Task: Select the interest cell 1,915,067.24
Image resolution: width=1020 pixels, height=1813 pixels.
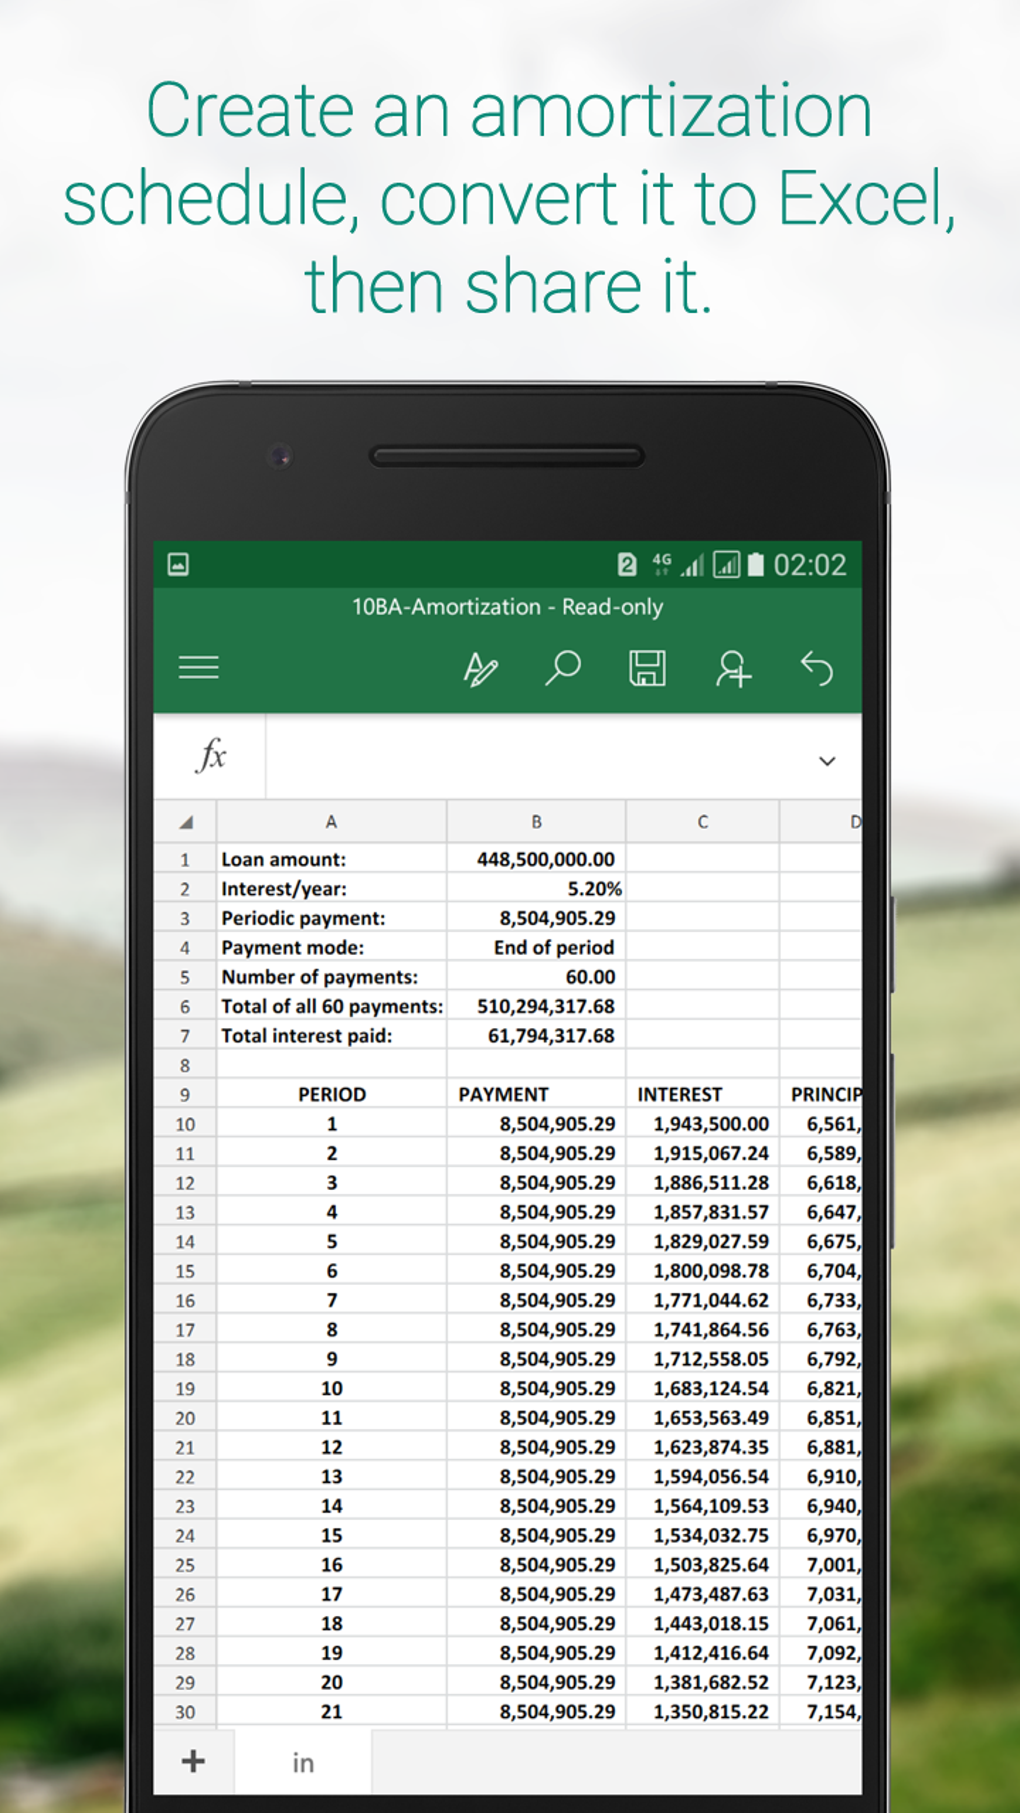Action: tap(702, 1153)
